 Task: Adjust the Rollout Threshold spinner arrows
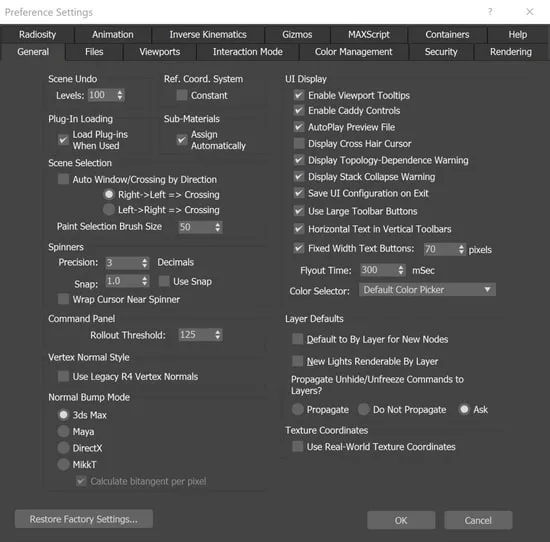pos(218,335)
